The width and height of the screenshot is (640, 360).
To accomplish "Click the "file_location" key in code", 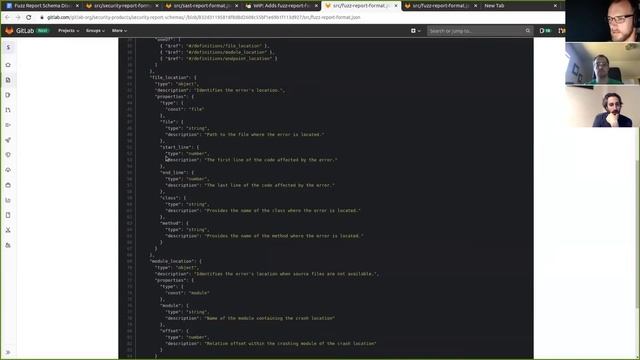I will click(170, 77).
